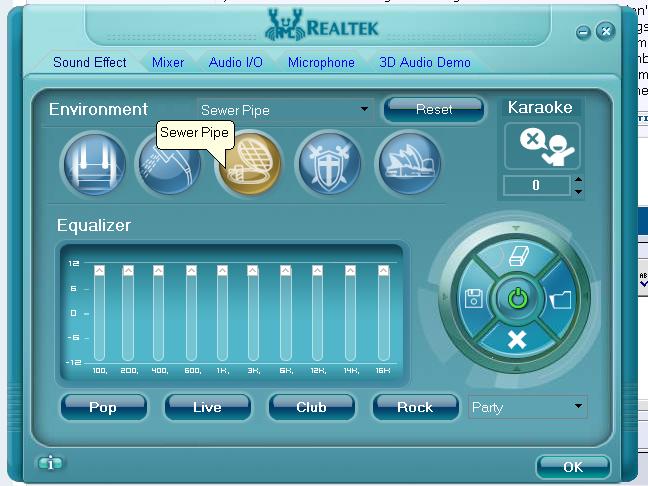Click the 14K equalizer slider handle
648x486 pixels.
pyautogui.click(x=350, y=270)
